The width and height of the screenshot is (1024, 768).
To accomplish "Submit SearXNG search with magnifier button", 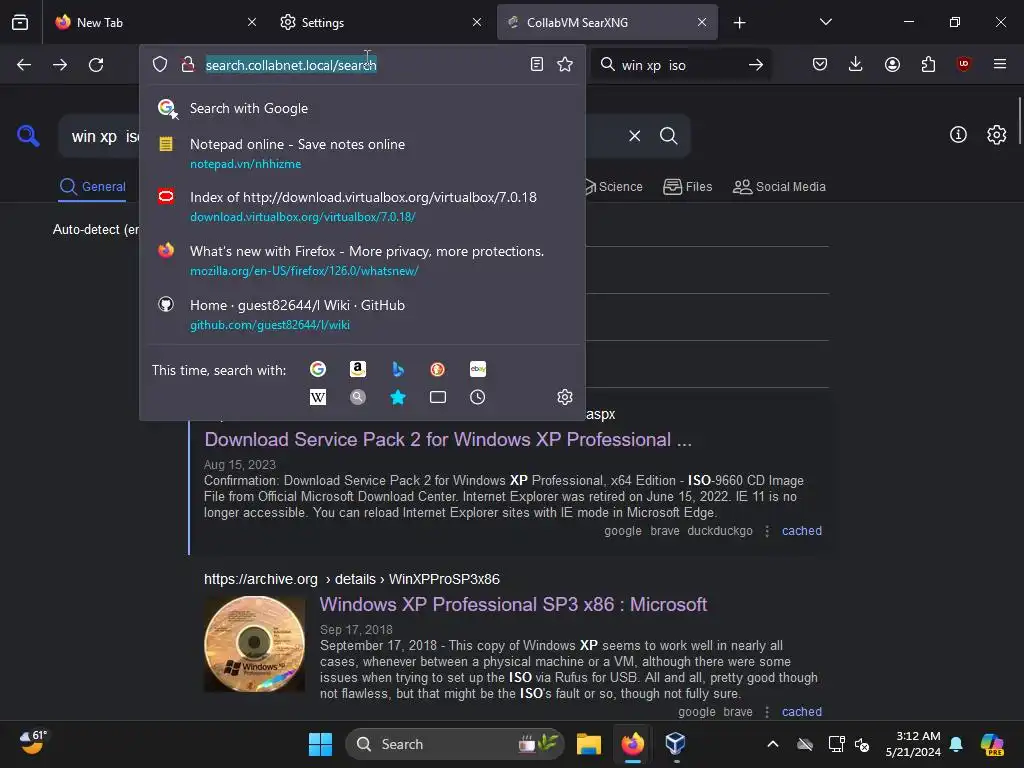I will pyautogui.click(x=668, y=136).
